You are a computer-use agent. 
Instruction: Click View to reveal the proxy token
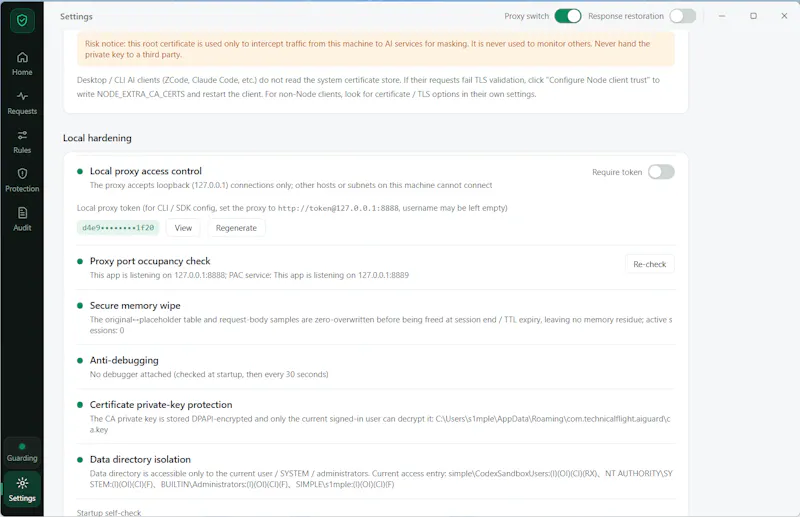[183, 228]
